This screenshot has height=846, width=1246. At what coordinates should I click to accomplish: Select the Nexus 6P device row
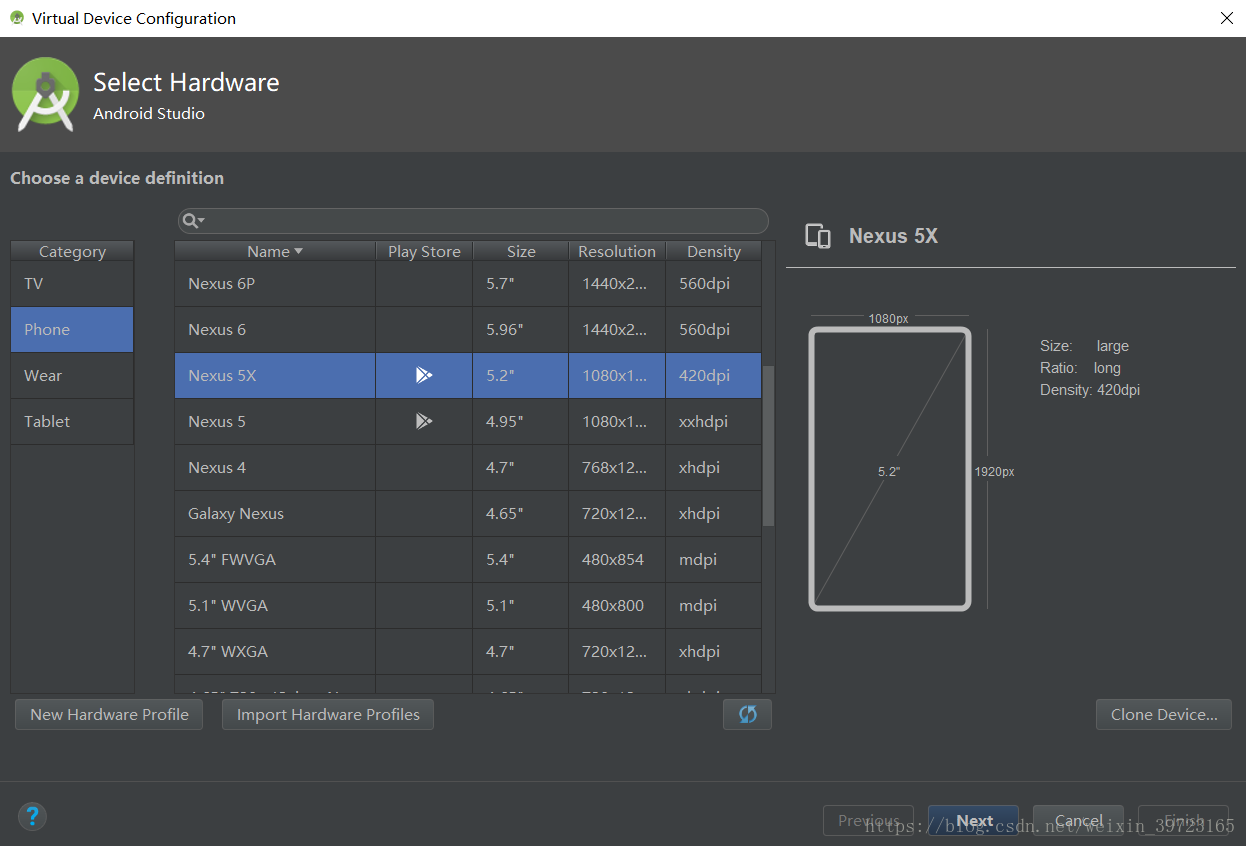click(468, 284)
